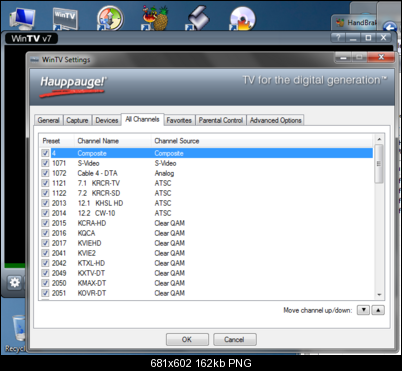Click the scroll up arrow of channel list

pyautogui.click(x=379, y=139)
